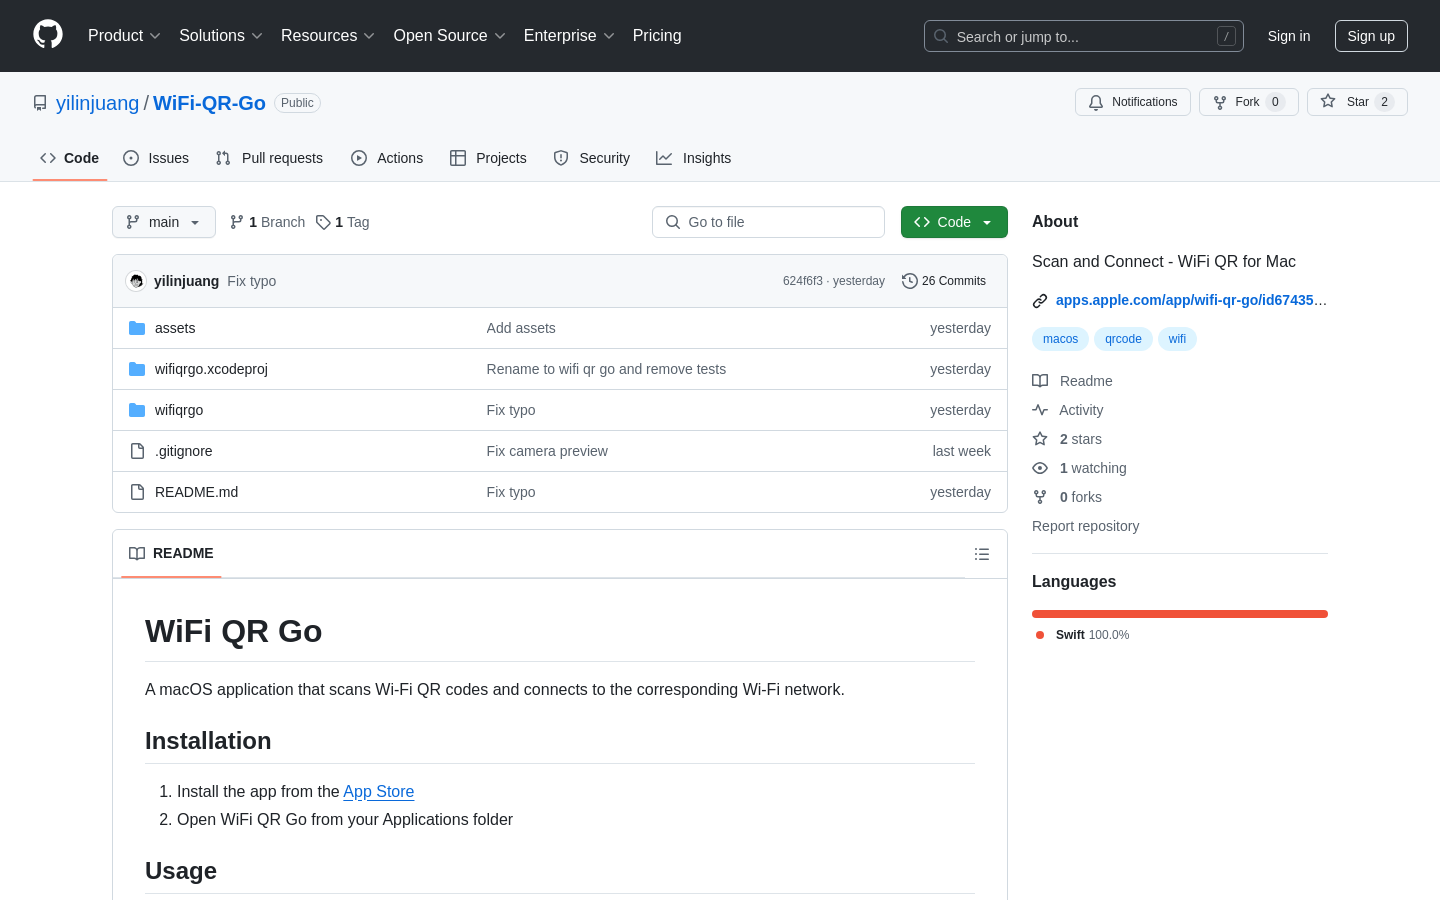1440x900 pixels.
Task: Open the README.md file
Action: coord(196,492)
